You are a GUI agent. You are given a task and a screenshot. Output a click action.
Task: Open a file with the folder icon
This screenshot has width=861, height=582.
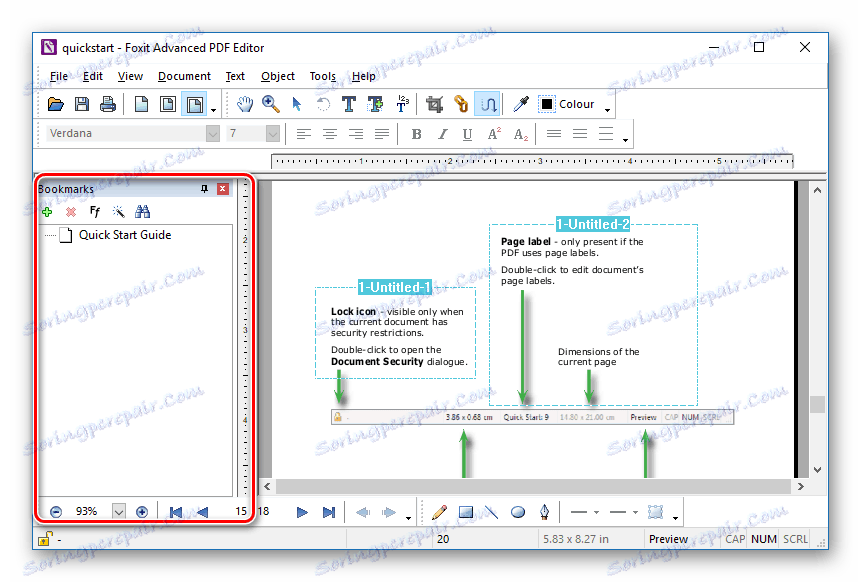(55, 104)
